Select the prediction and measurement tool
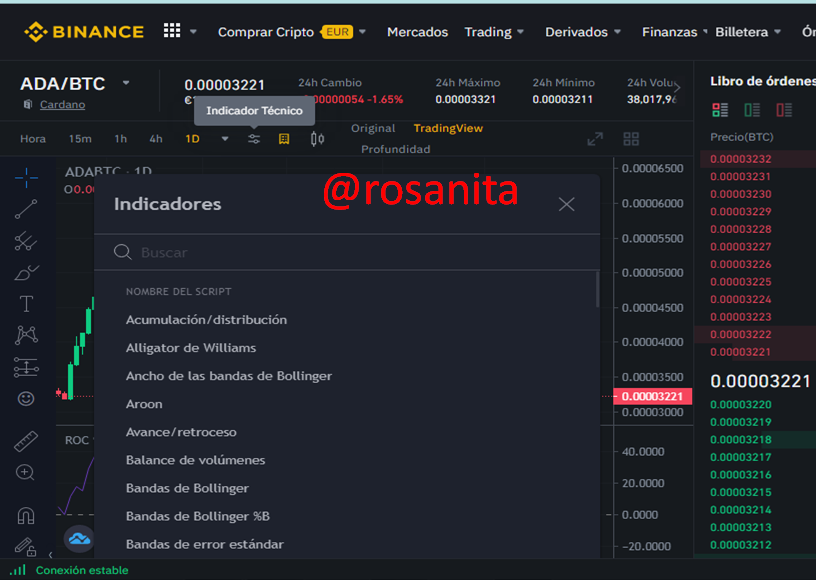Image resolution: width=816 pixels, height=580 pixels. 26,367
